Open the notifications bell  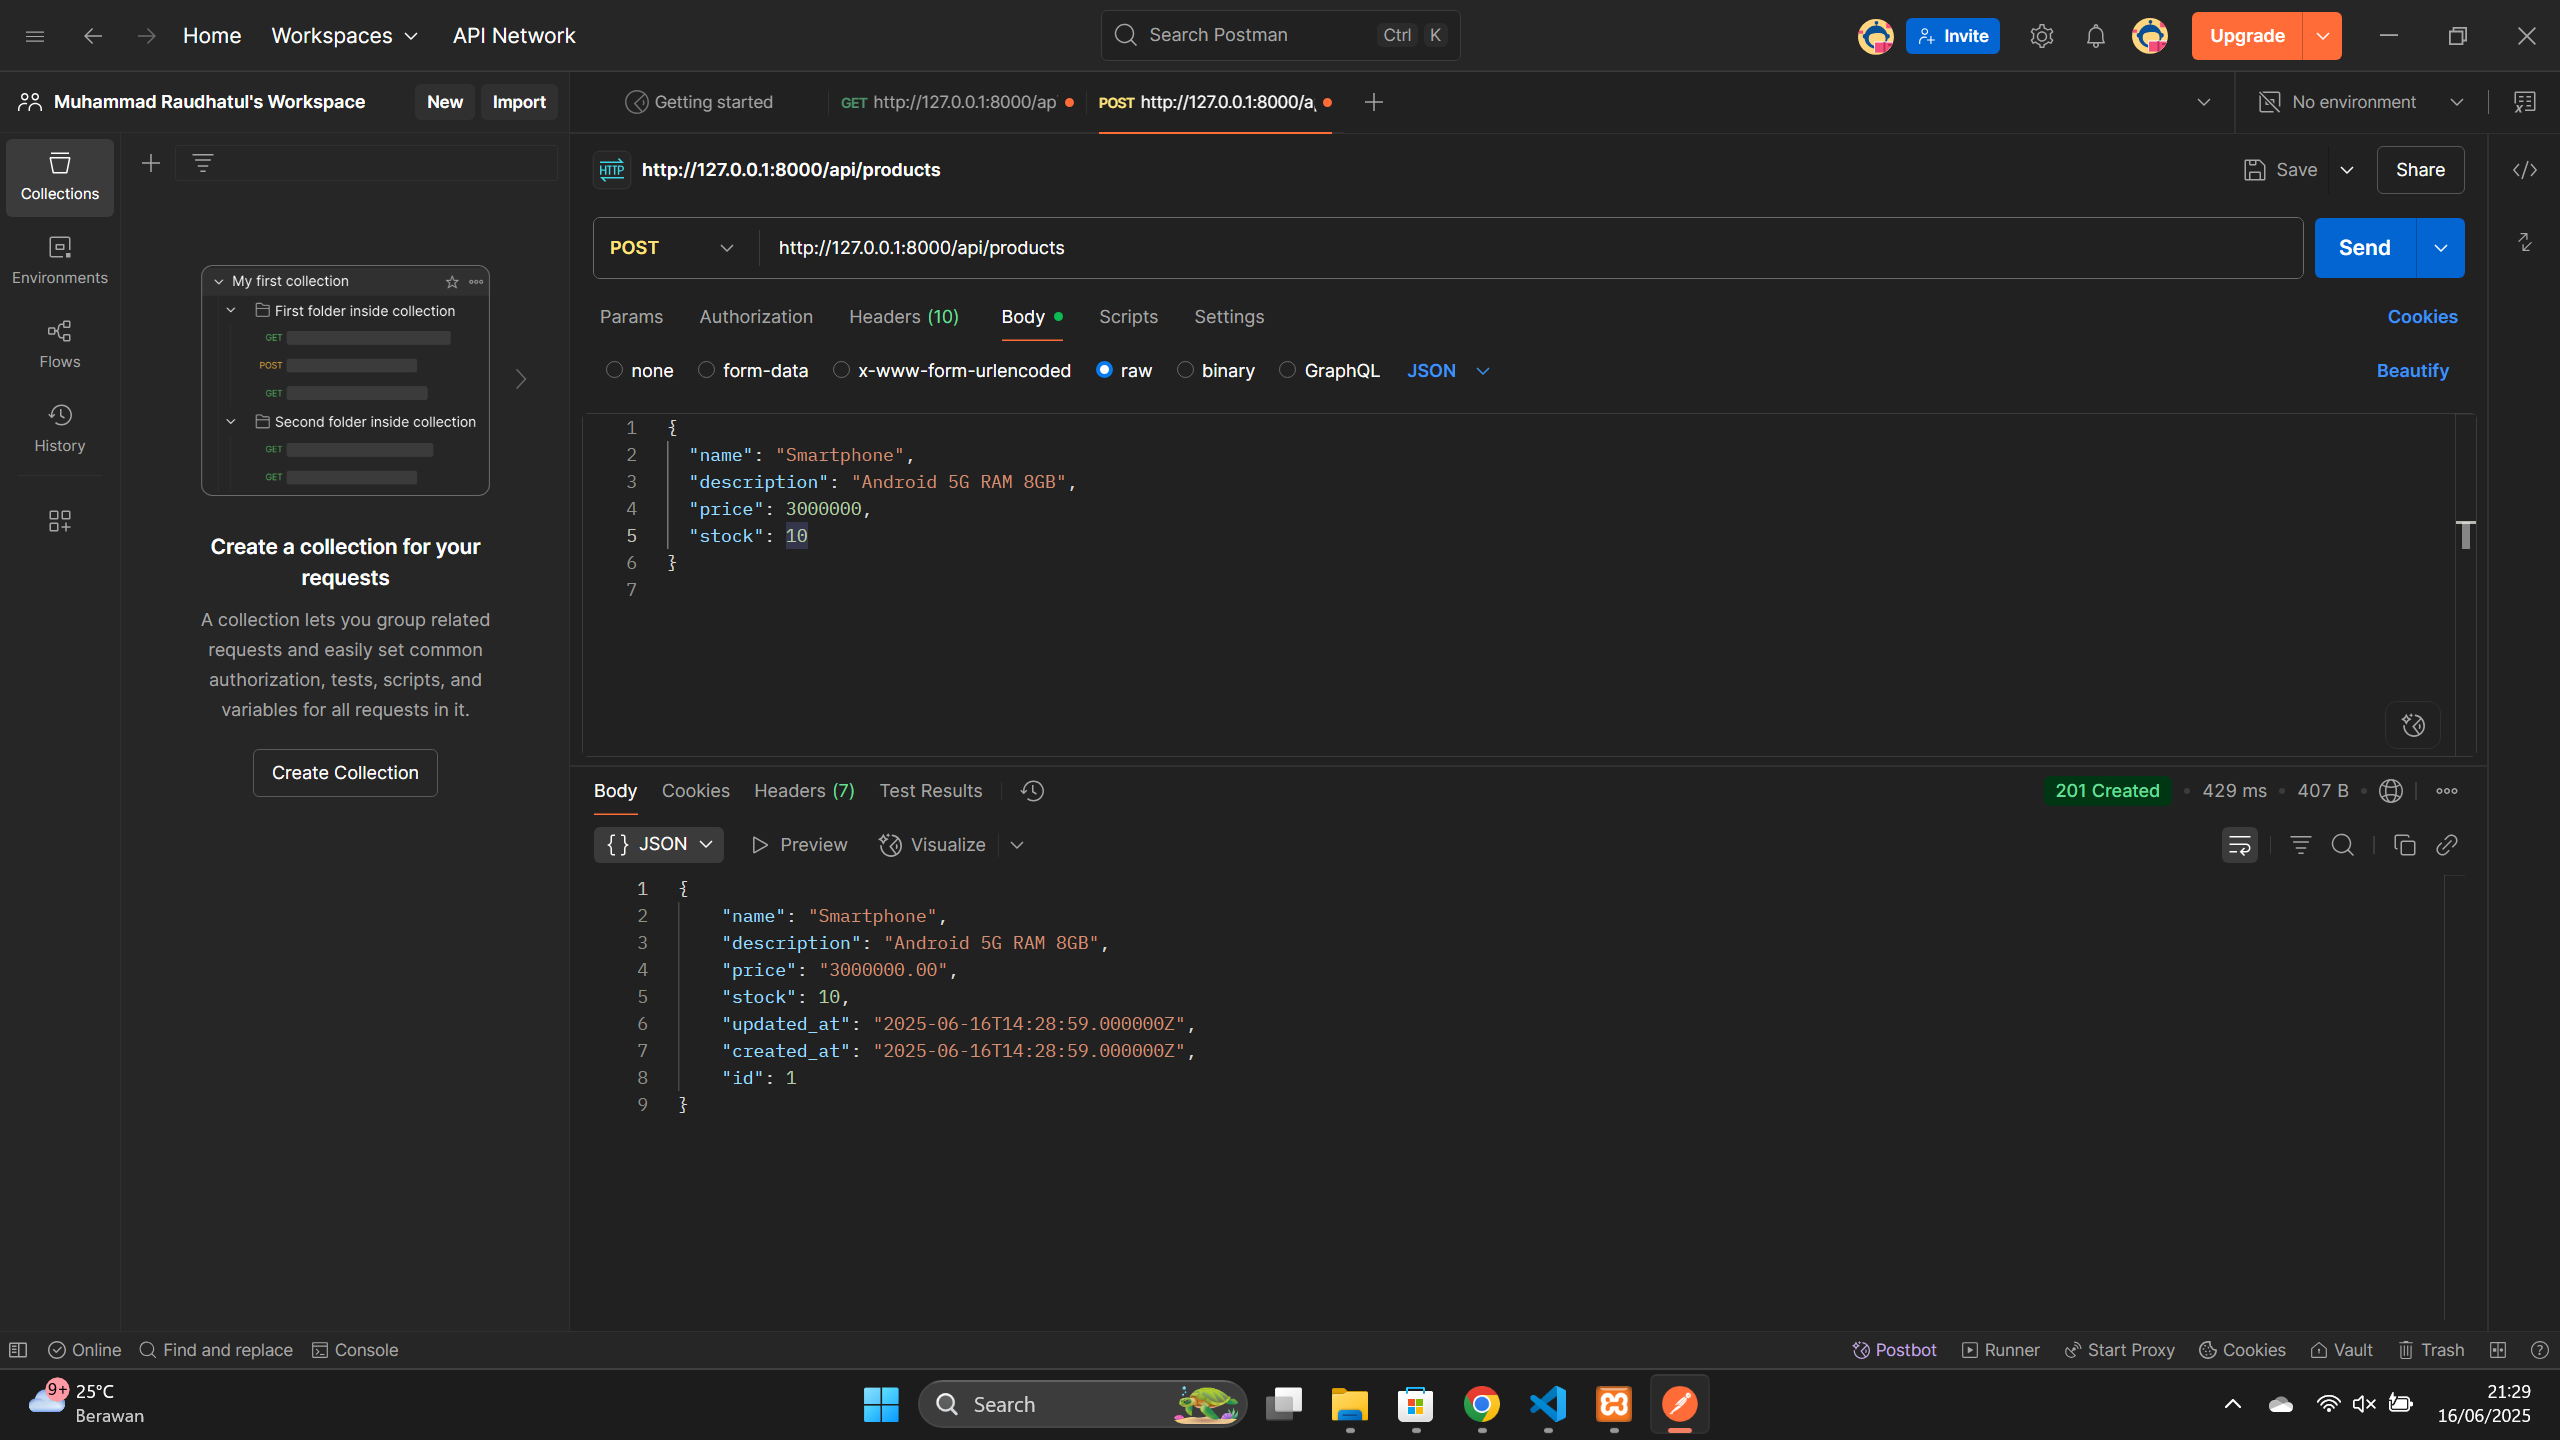2095,36
